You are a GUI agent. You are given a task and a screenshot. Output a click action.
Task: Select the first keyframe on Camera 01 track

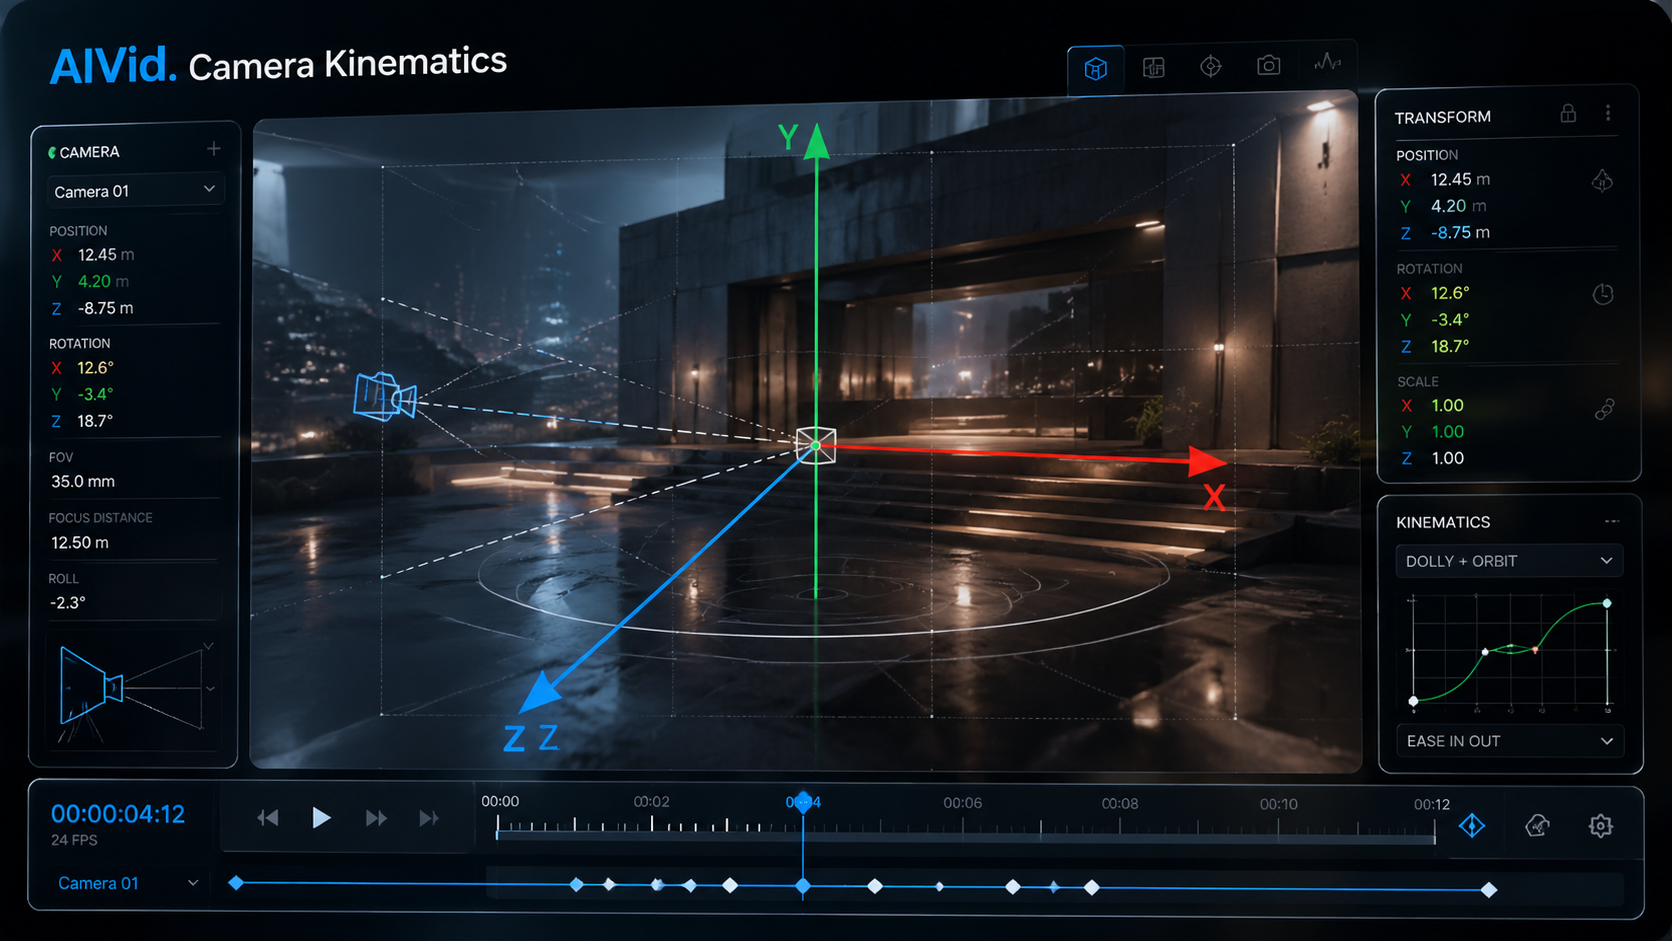[236, 883]
